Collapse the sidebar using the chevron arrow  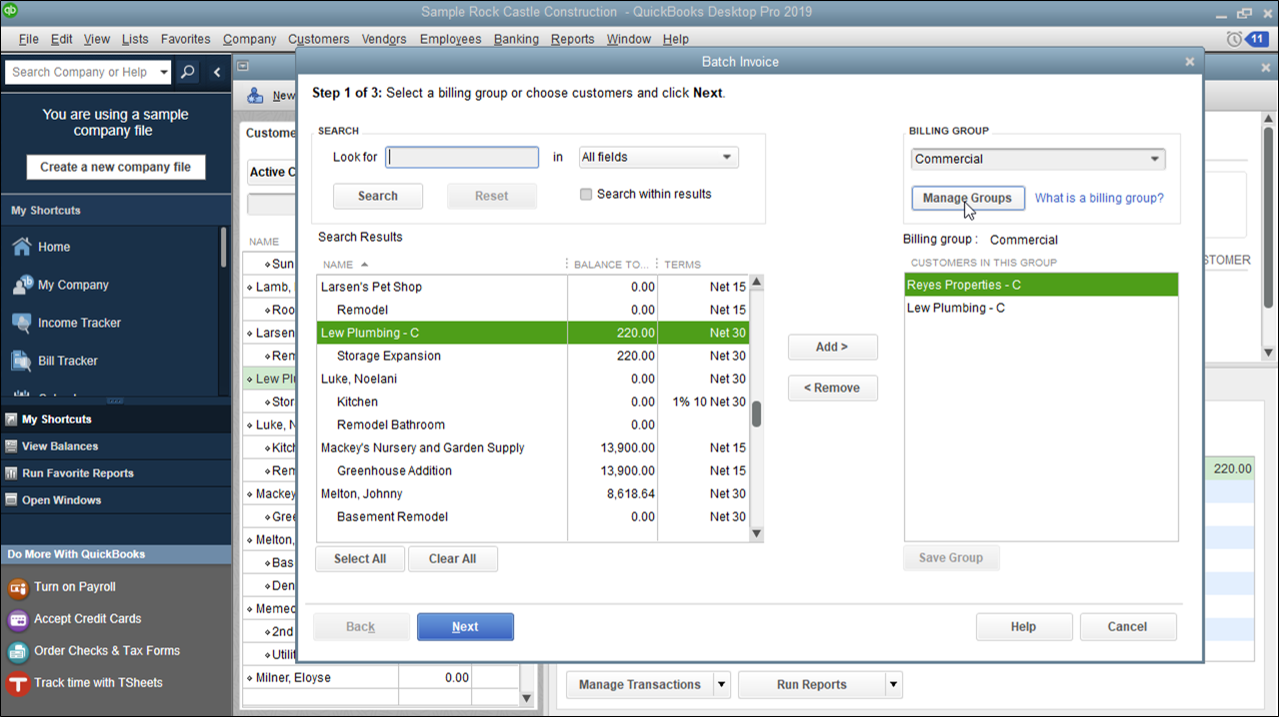pos(218,71)
